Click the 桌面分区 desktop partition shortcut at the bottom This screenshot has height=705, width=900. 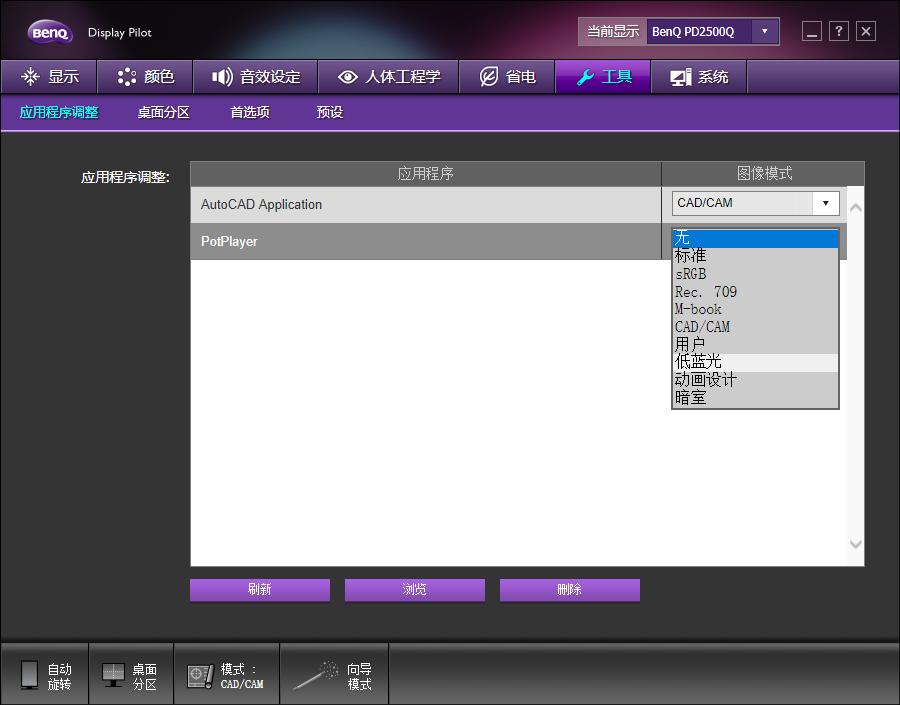click(x=131, y=675)
